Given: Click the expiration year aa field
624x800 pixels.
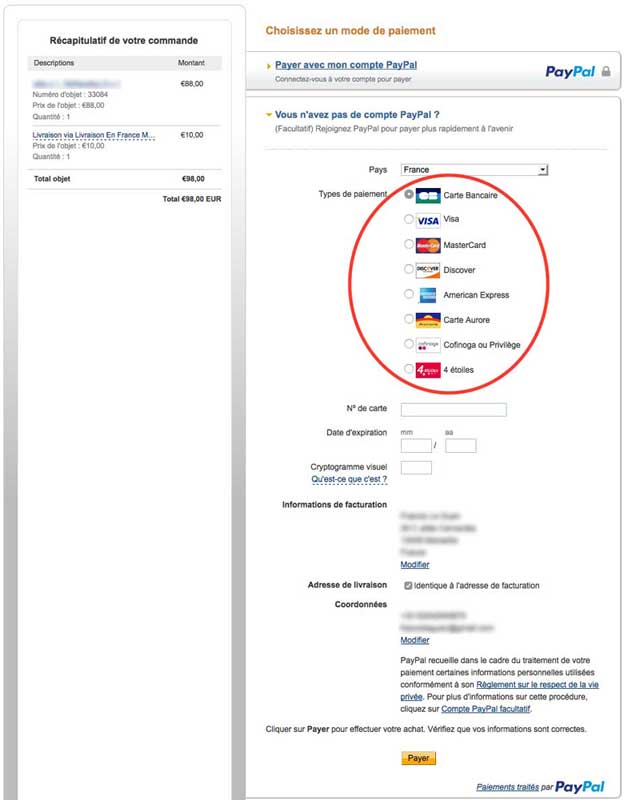Looking at the screenshot, I should tap(460, 445).
